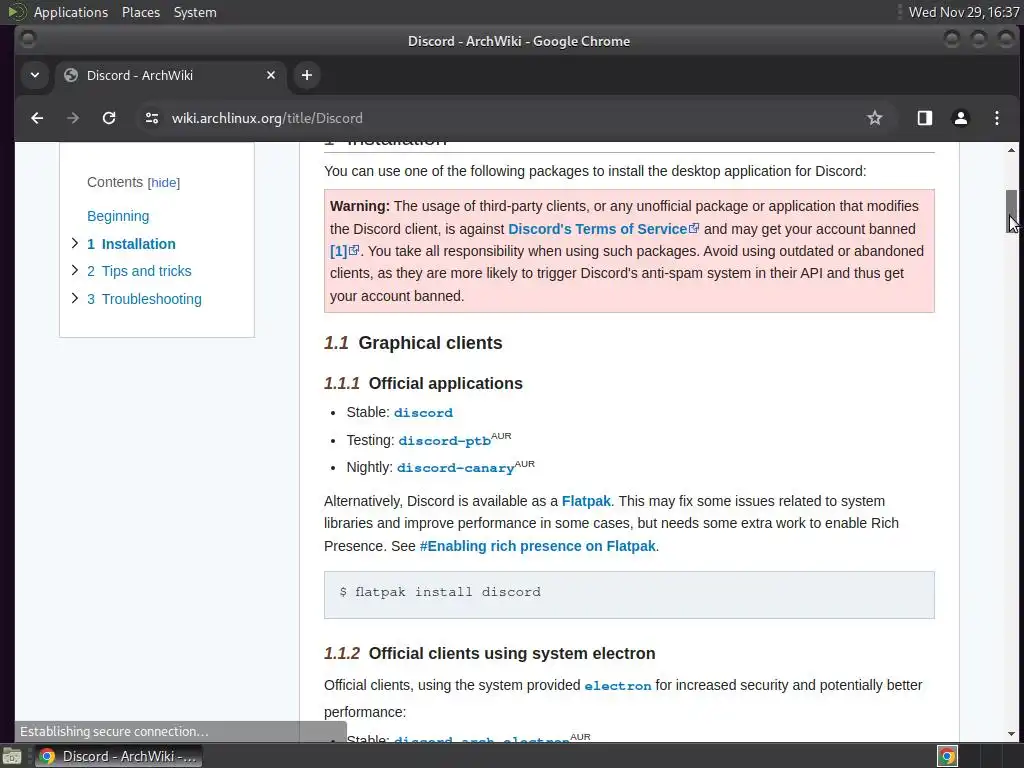Open the stable discord package link
1024x768 pixels.
[x=423, y=413]
